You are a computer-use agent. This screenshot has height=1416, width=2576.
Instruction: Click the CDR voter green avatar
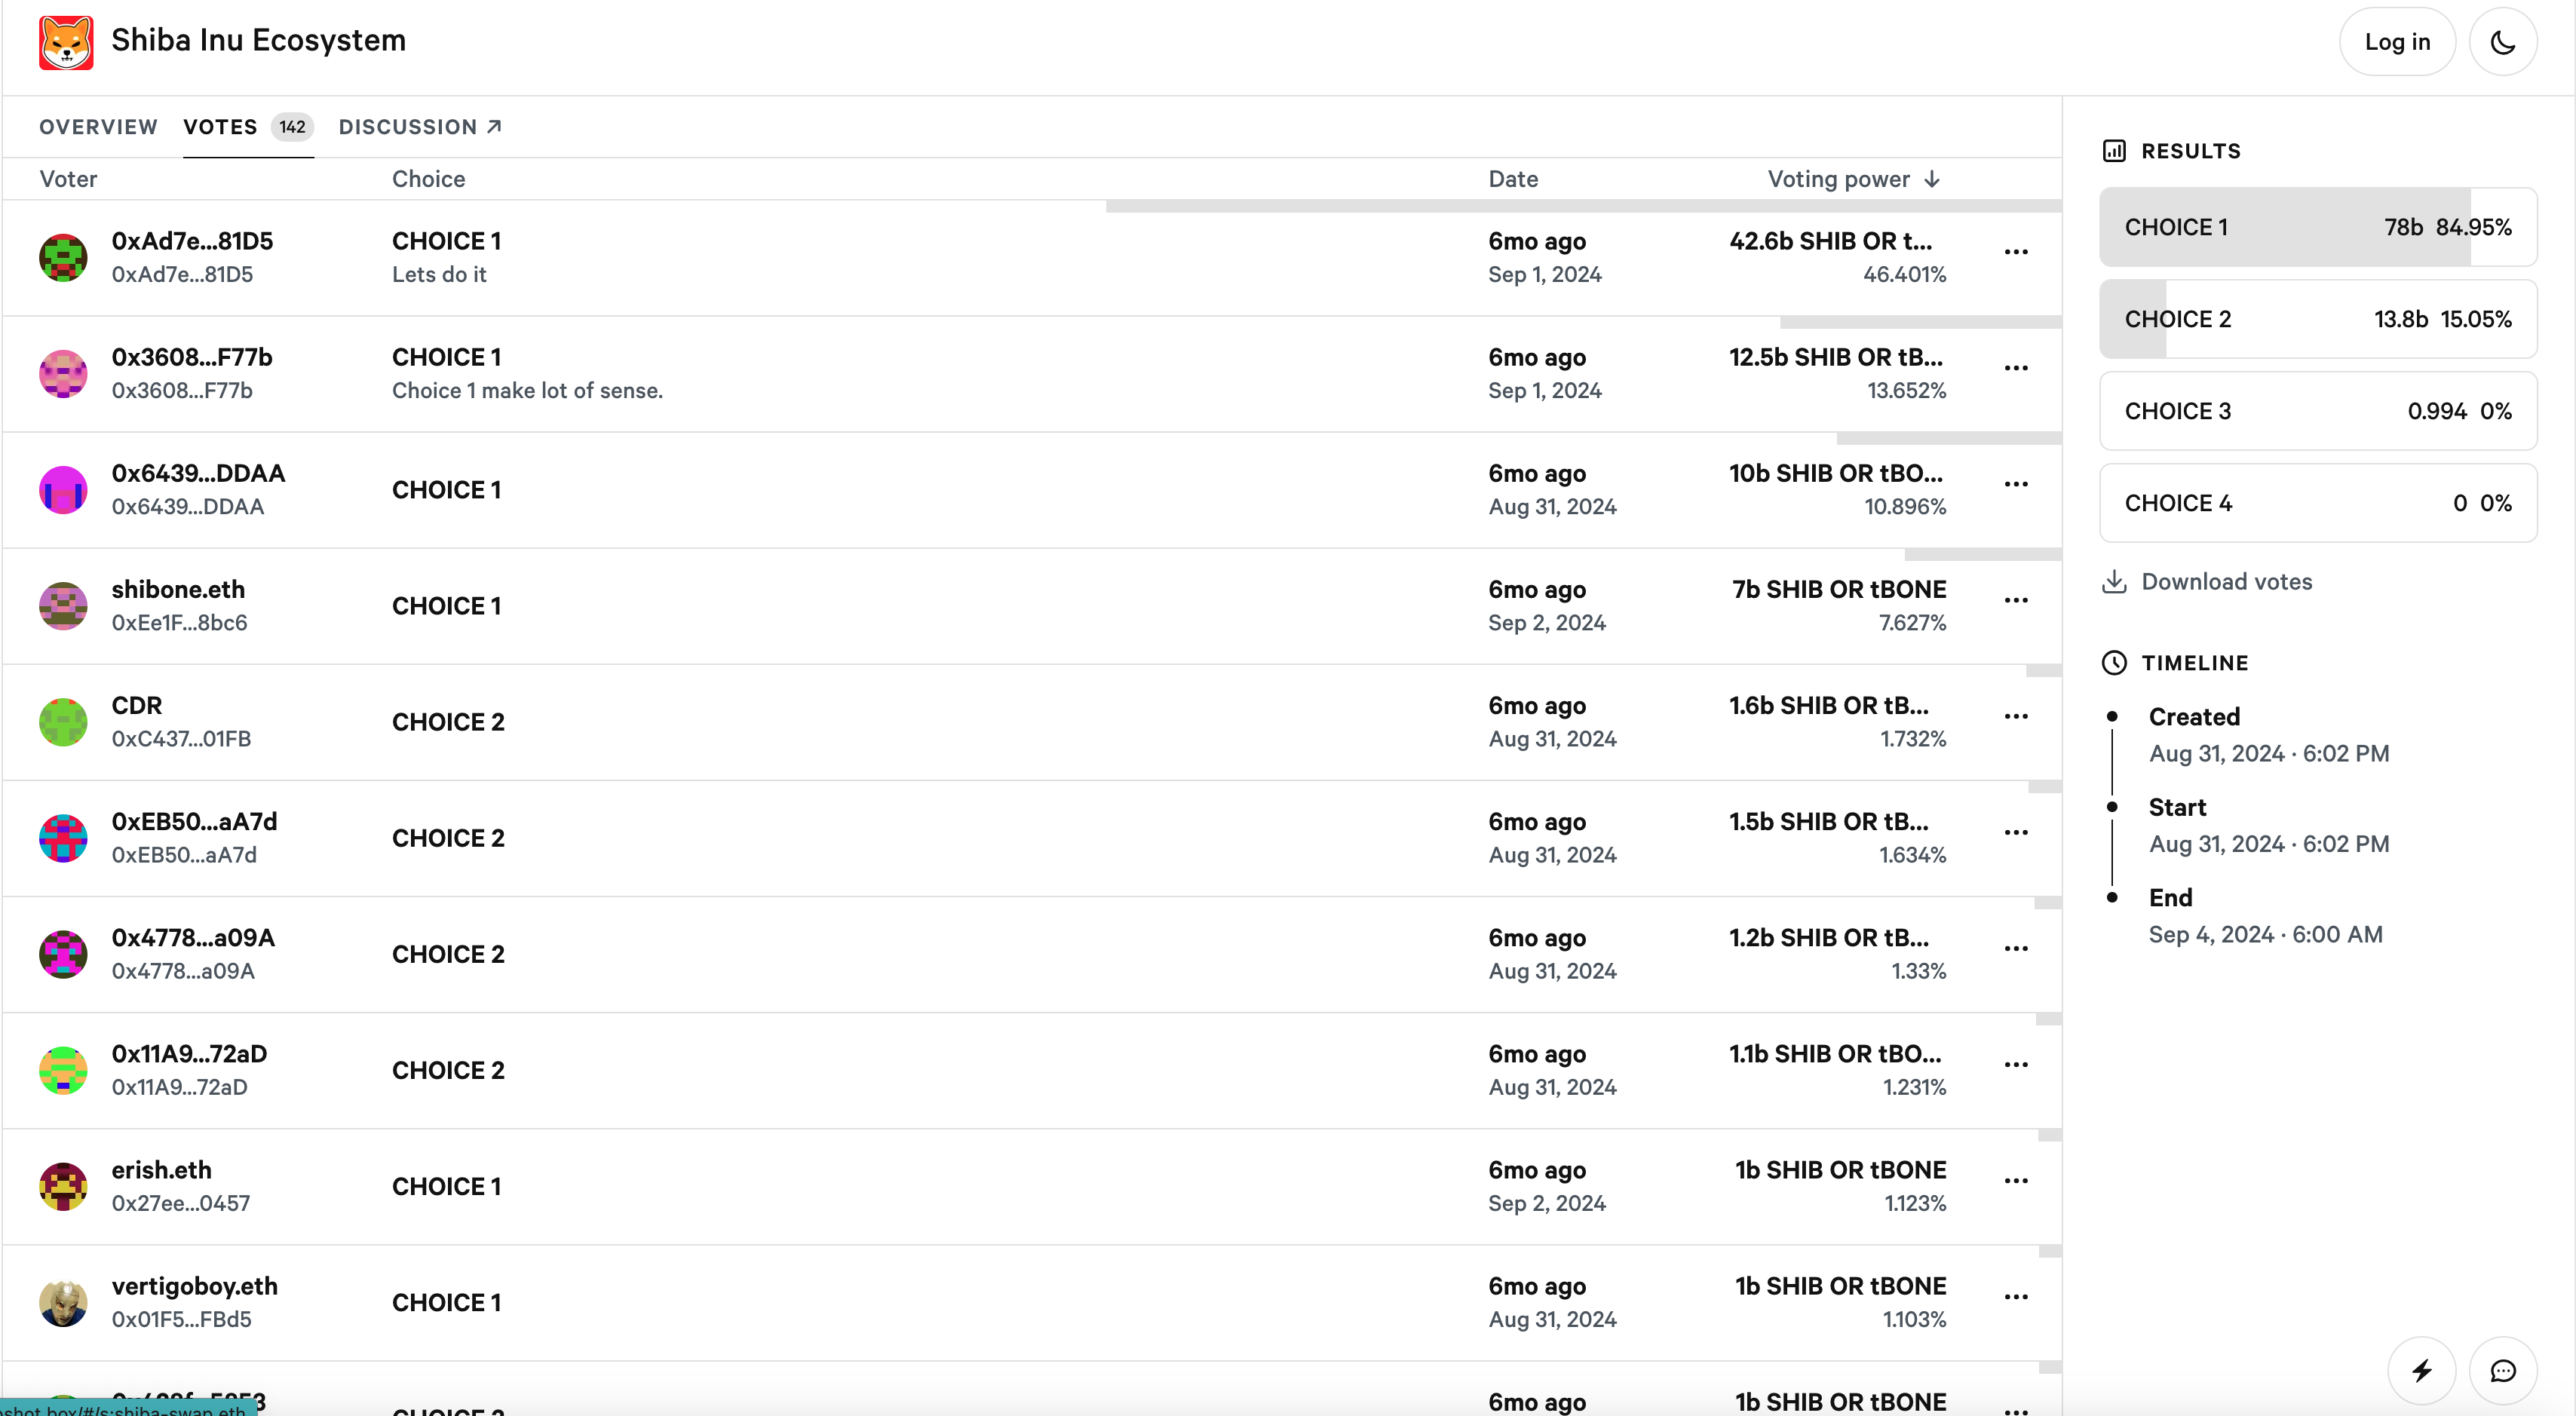pos(63,722)
